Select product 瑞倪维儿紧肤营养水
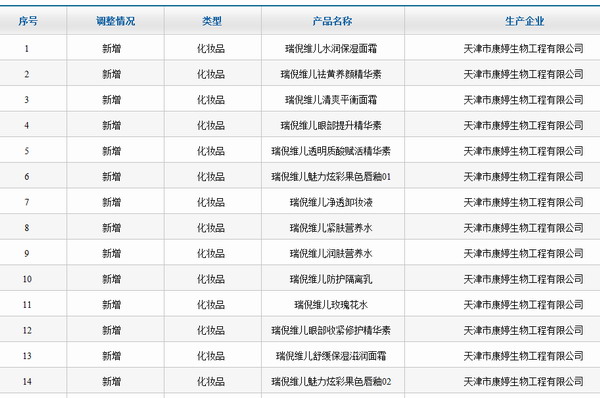This screenshot has height=398, width=600. 331,228
